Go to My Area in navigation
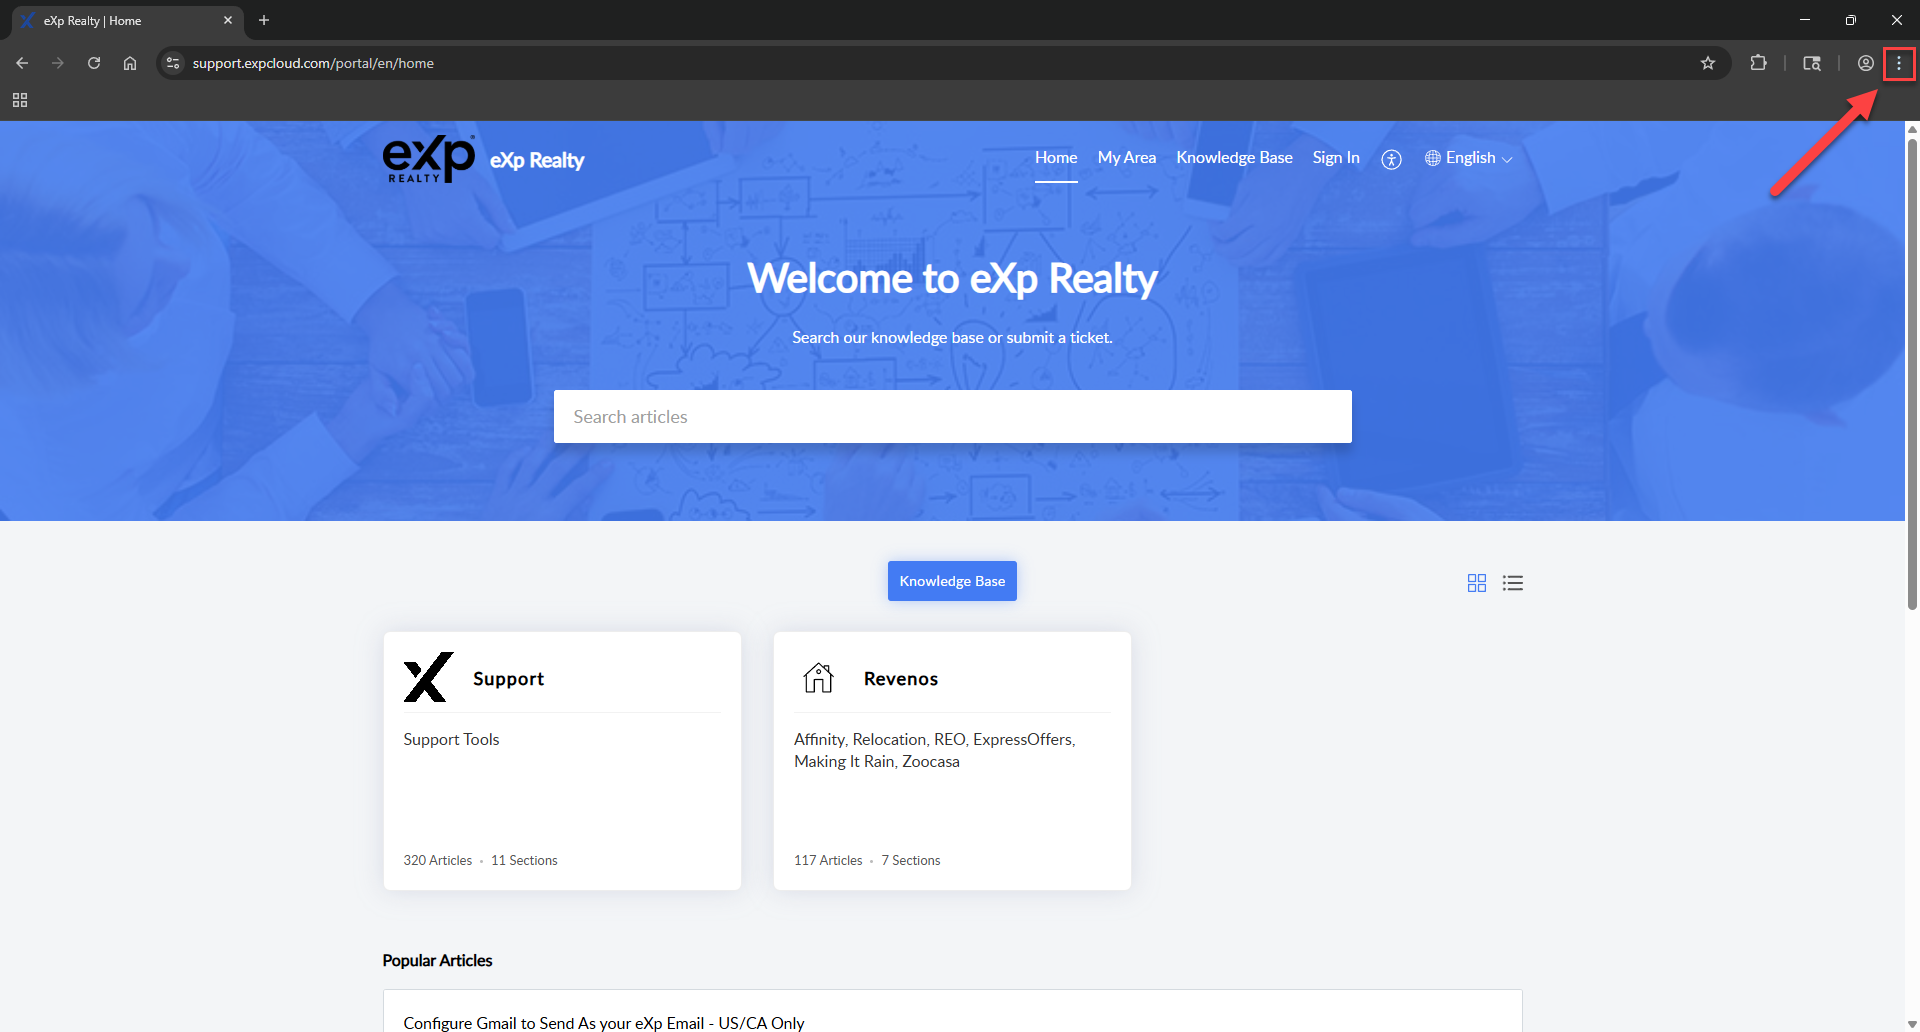Viewport: 1920px width, 1032px height. (x=1126, y=158)
